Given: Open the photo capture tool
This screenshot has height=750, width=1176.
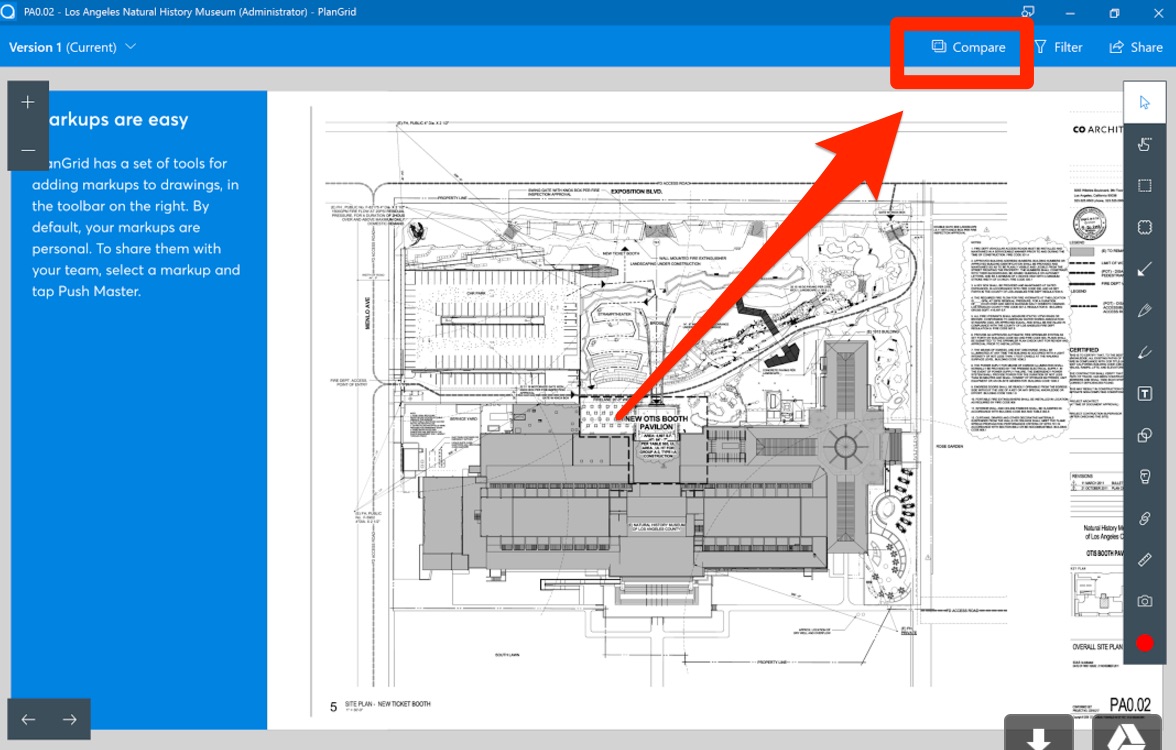Looking at the screenshot, I should coord(1145,601).
